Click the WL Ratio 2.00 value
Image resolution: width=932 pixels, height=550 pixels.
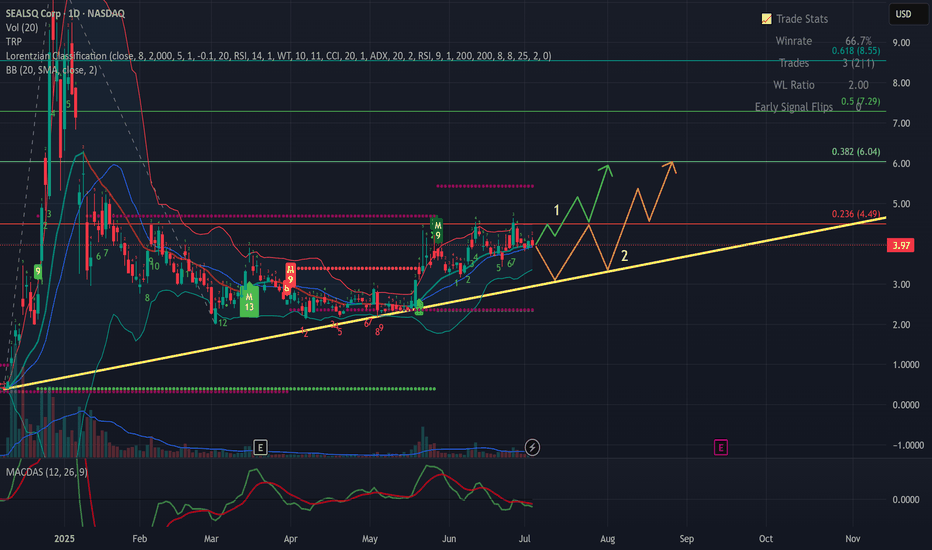858,85
